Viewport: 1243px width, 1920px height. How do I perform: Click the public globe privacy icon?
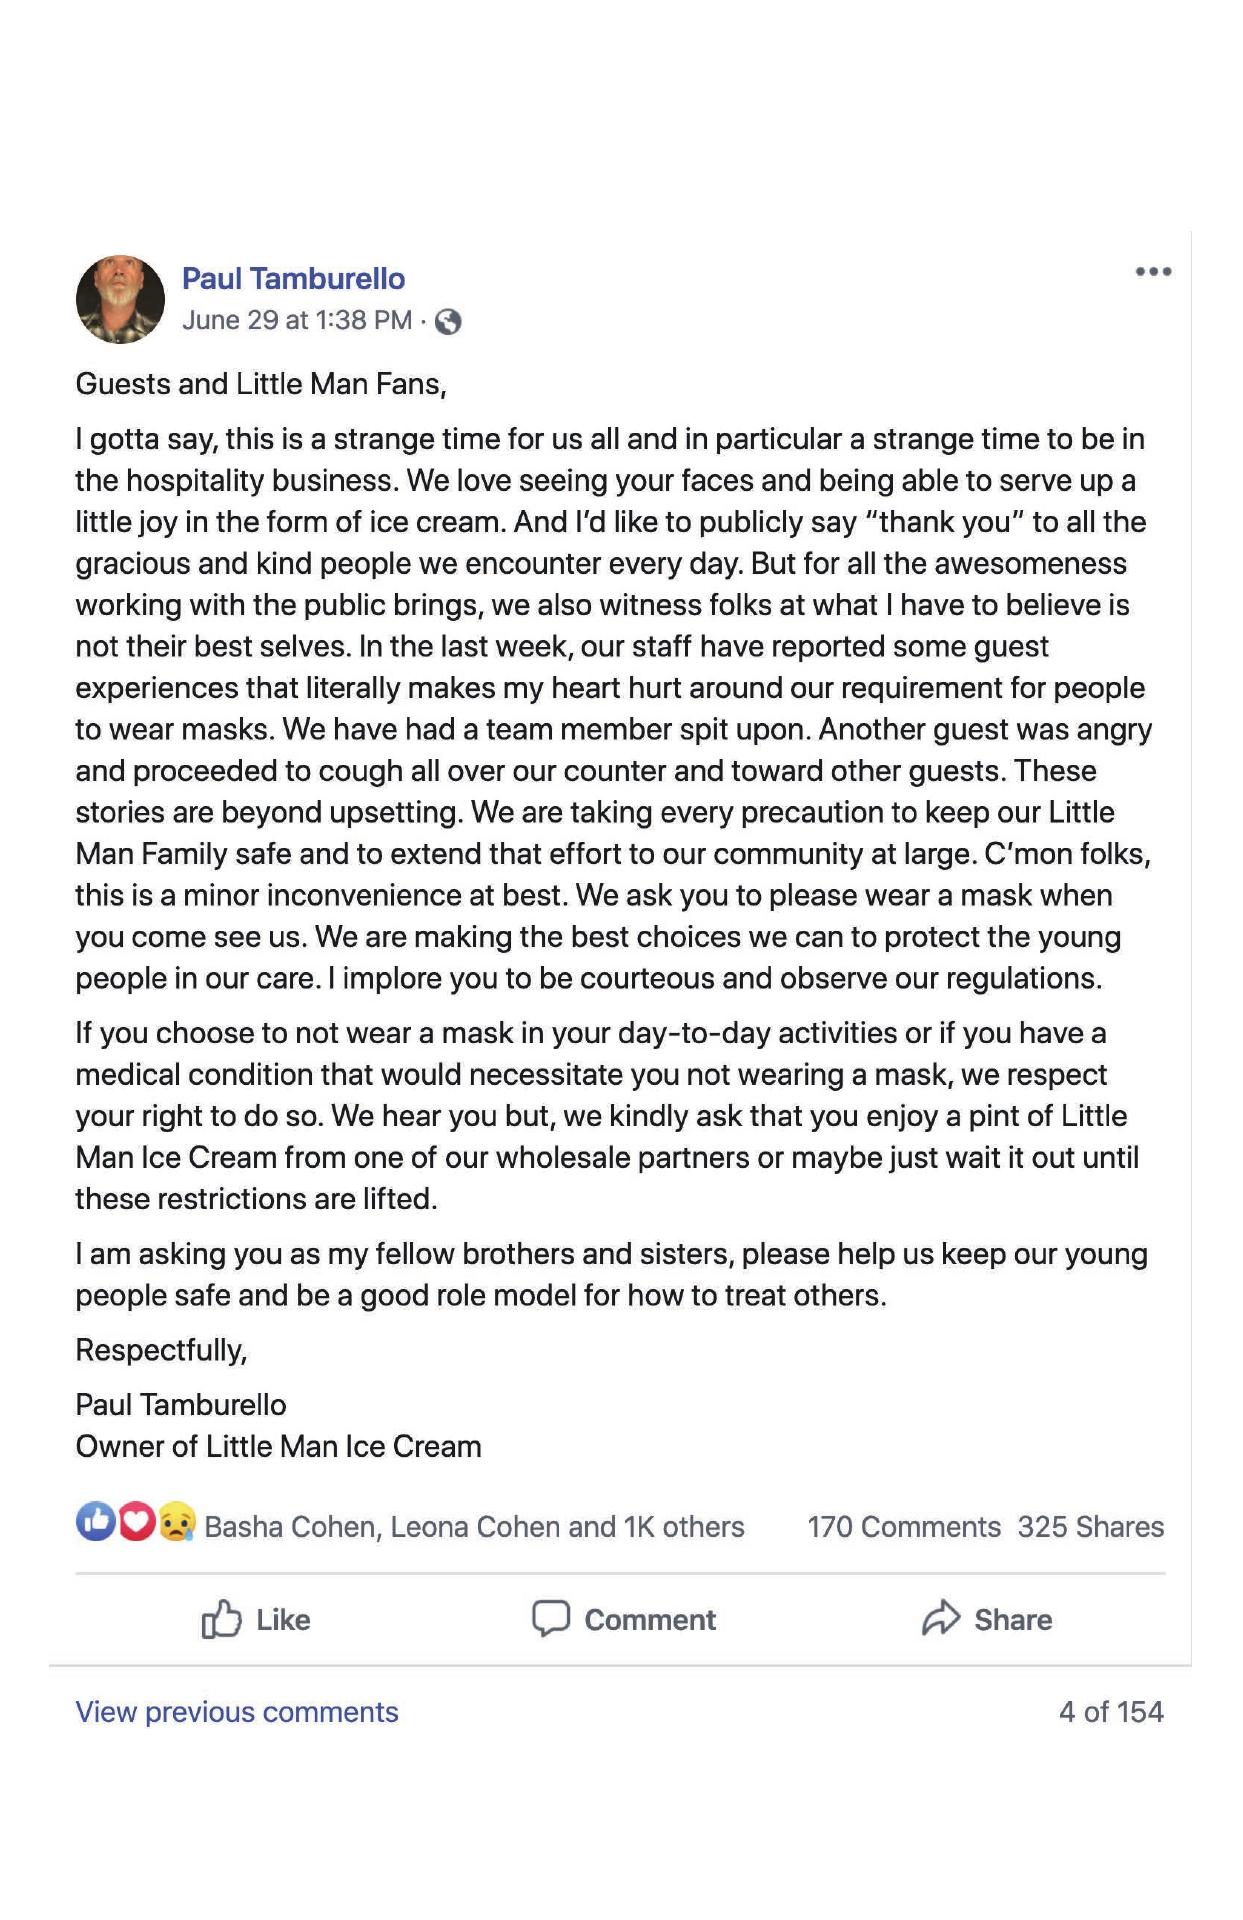(449, 322)
